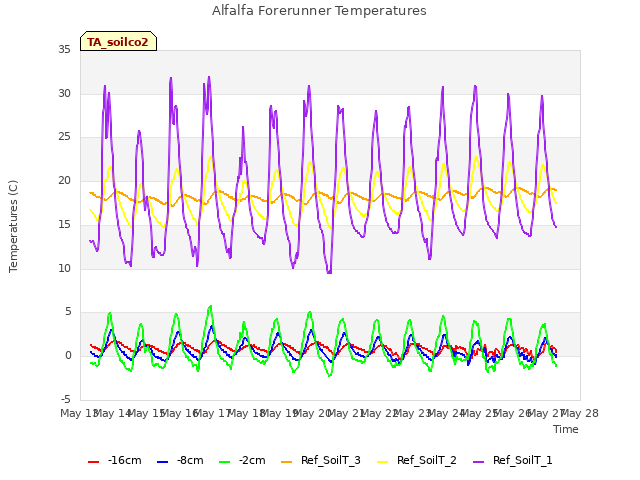Viewport: 640px width, 480px height.
Task: Click the y-axis tick value 20
Action: coord(64,180)
